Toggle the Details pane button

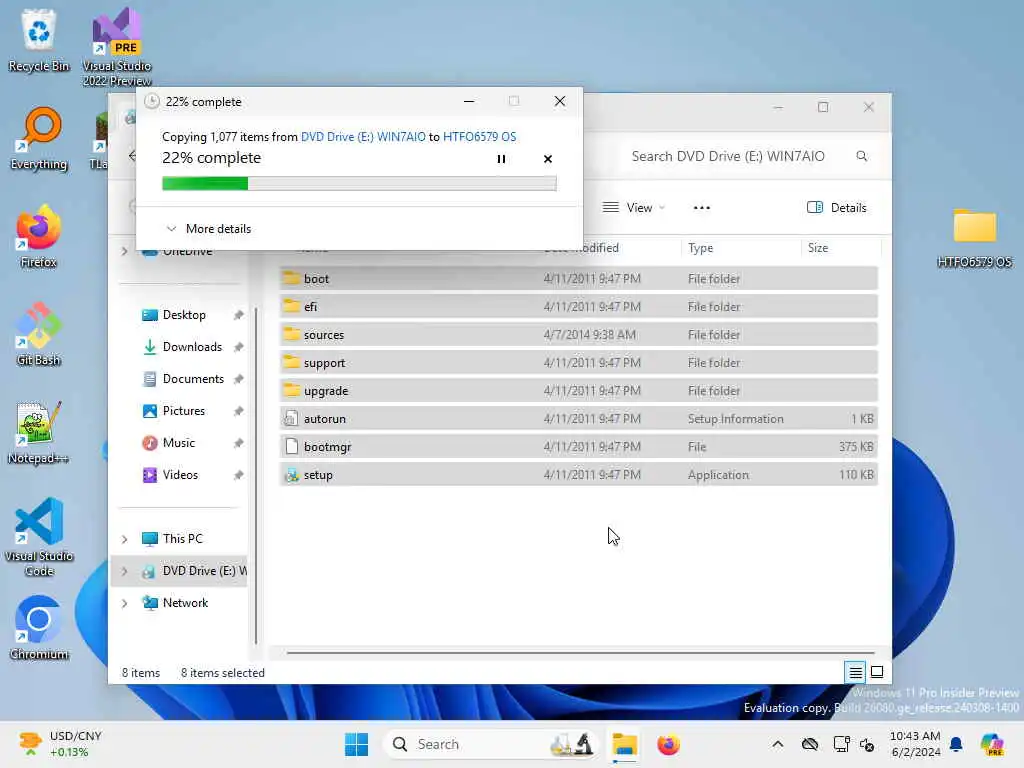(837, 208)
